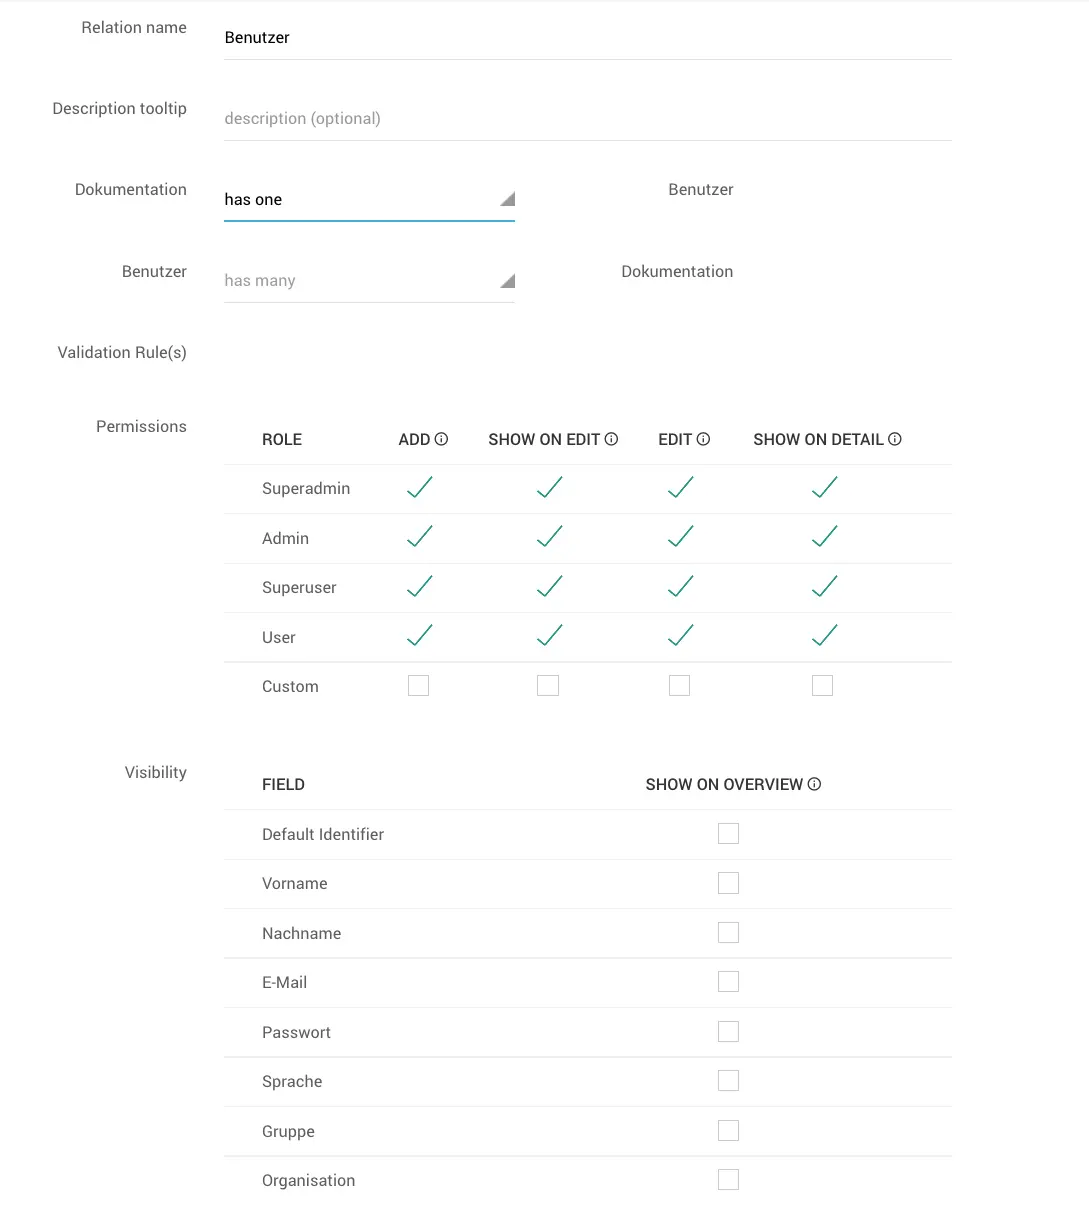Screen dimensions: 1089x1215
Task: Check Custom role SHOW ON DETAIL box
Action: pos(822,686)
